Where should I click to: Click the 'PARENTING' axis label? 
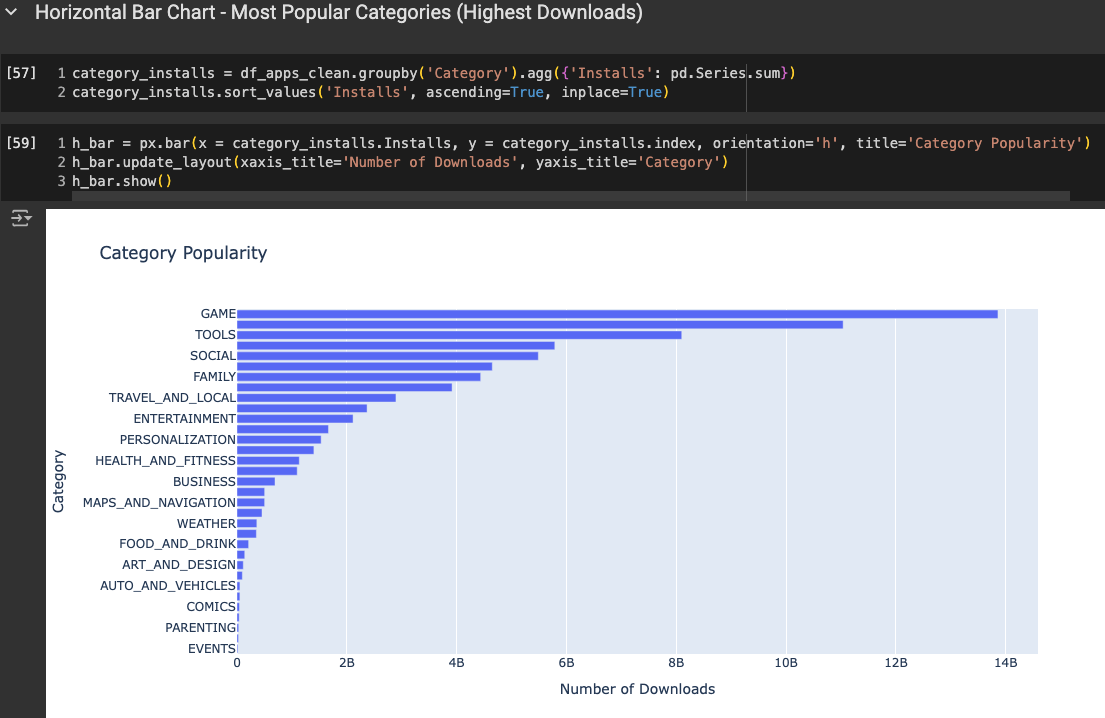point(201,628)
